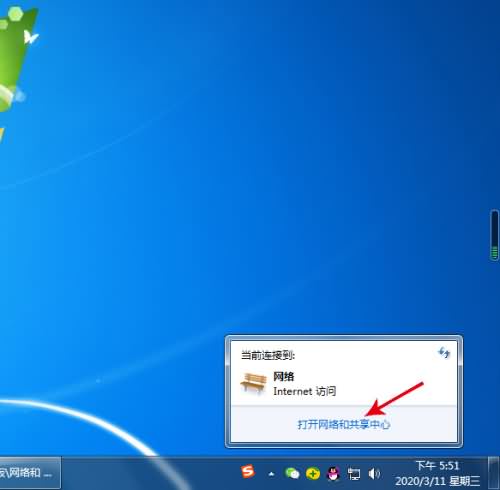500x490 pixels.
Task: Open 打开网络和共享中心 link
Action: click(344, 425)
